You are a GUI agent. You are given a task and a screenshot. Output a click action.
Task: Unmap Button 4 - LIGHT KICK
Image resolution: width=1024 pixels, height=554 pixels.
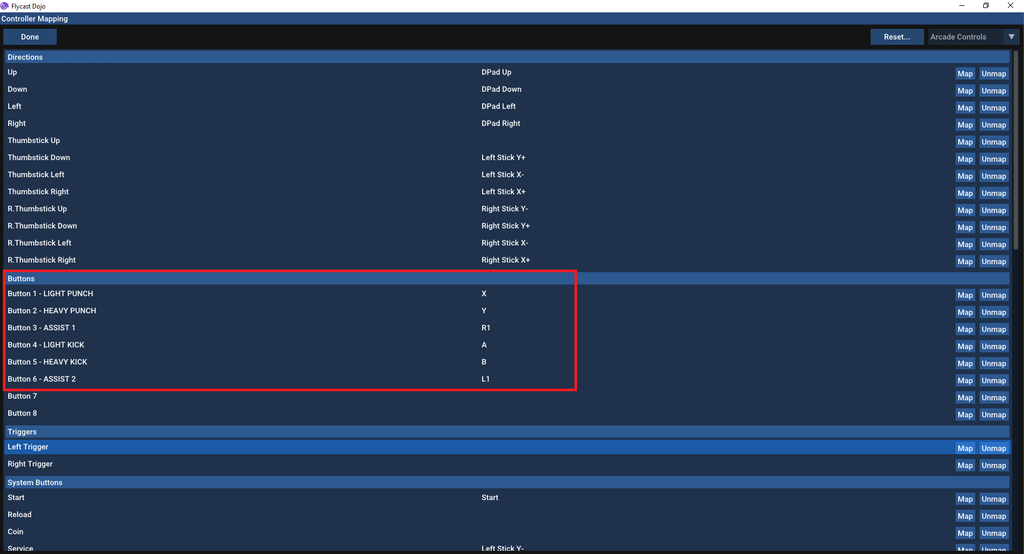(x=993, y=346)
